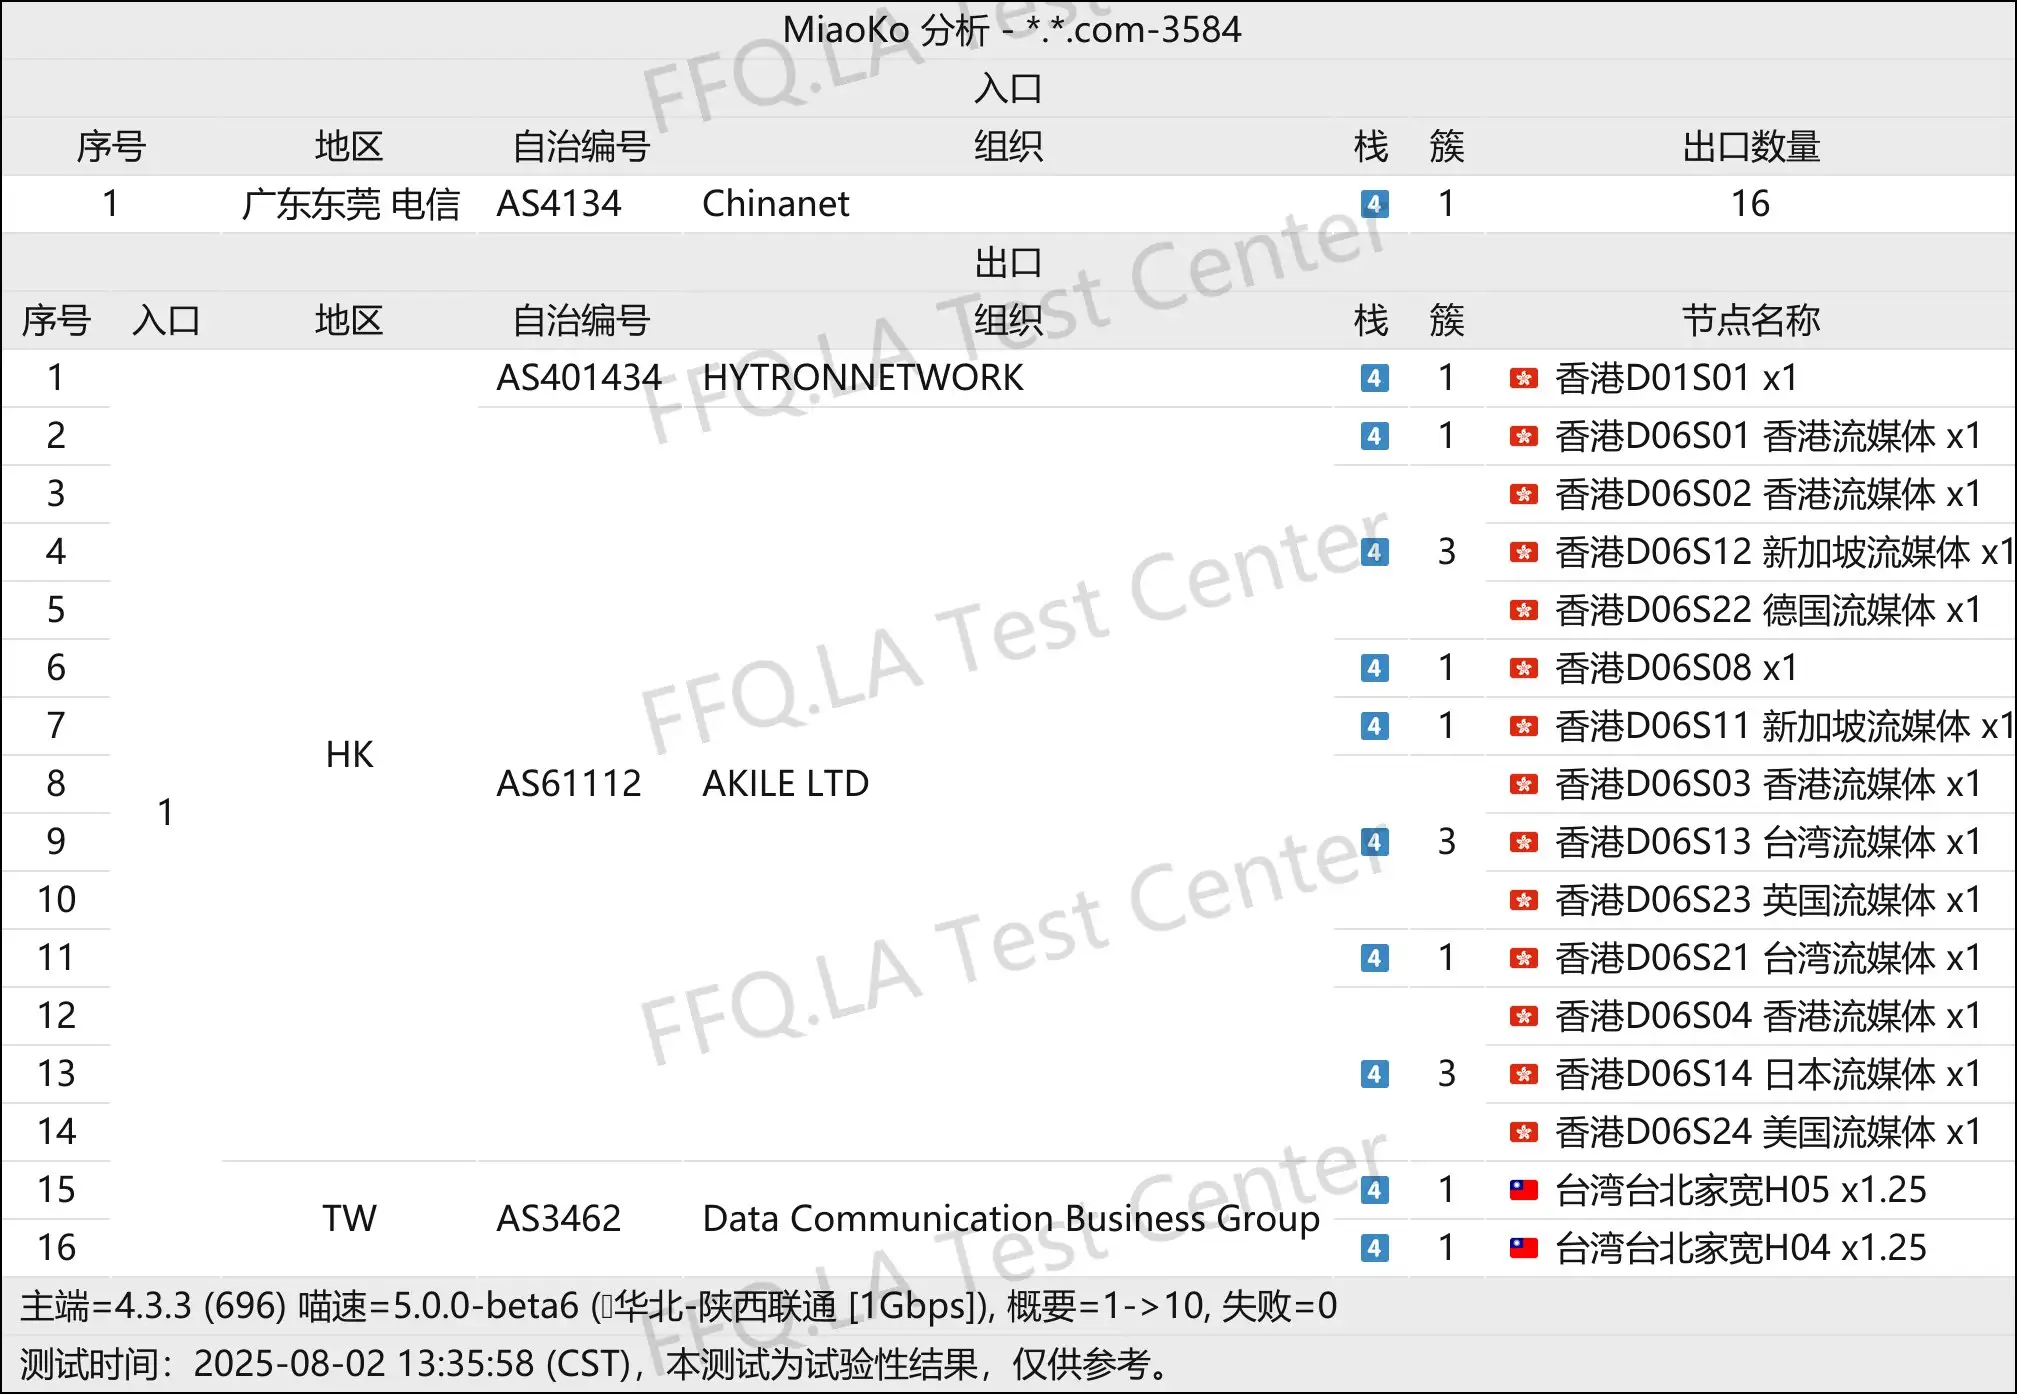Click the HYTRONNETWORK organization name
Screen dimensions: 2017x1394
click(x=863, y=378)
